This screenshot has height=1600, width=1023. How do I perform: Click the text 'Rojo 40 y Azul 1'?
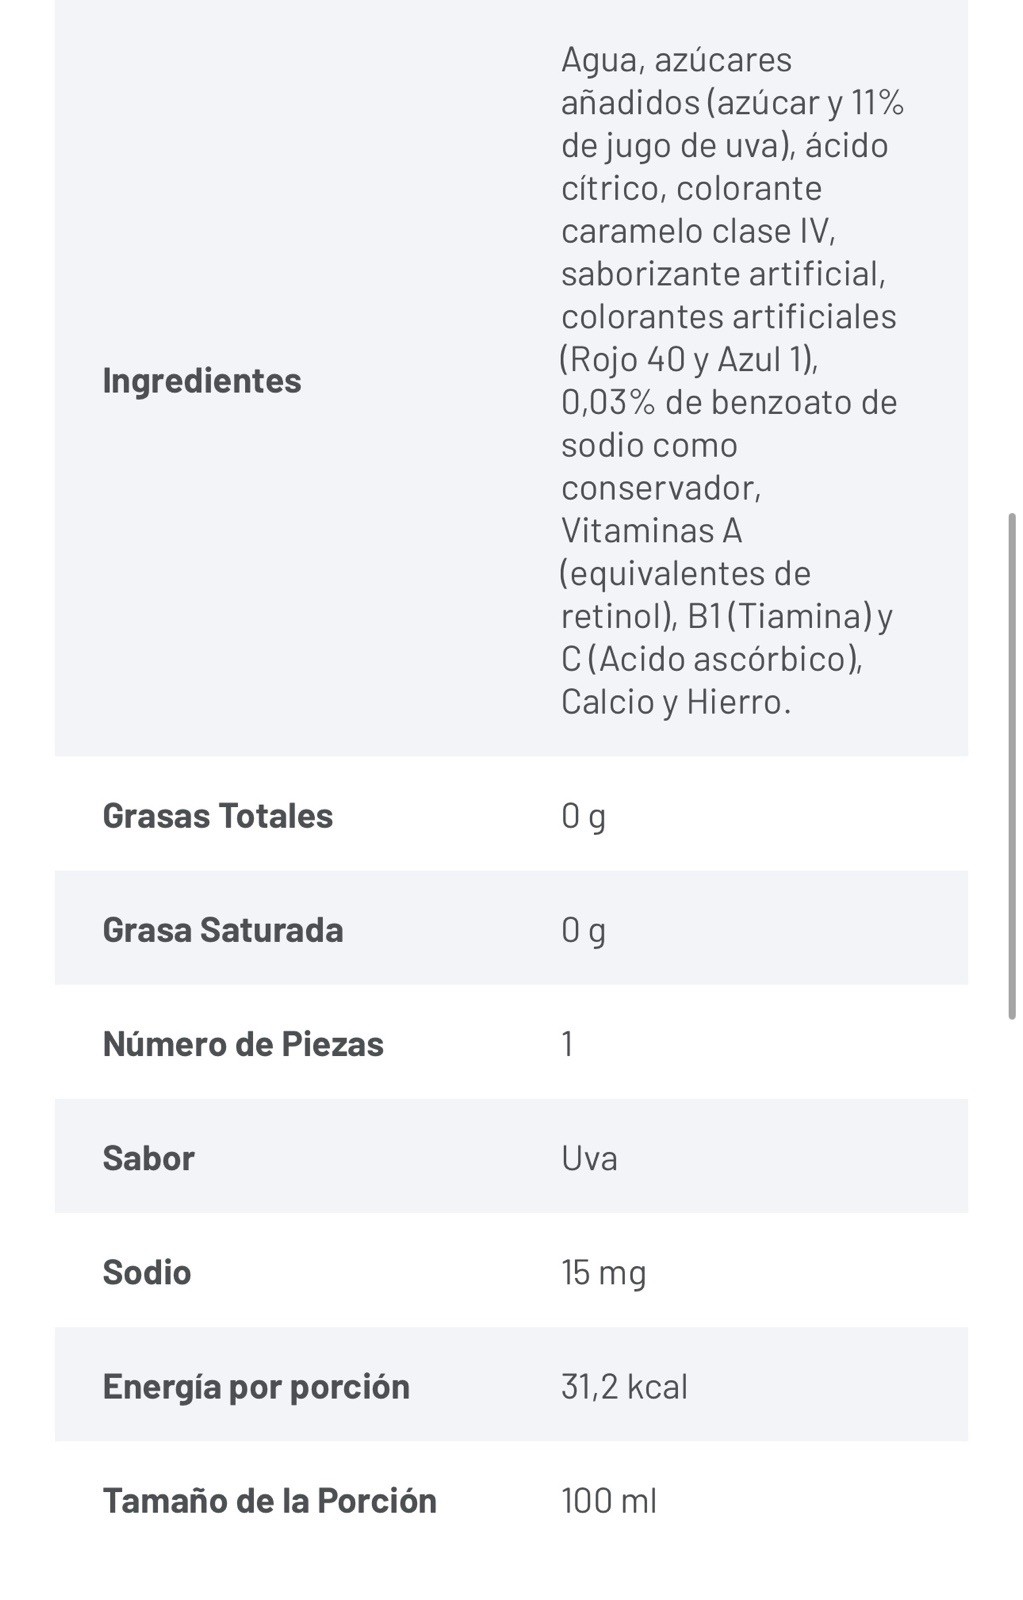(686, 359)
